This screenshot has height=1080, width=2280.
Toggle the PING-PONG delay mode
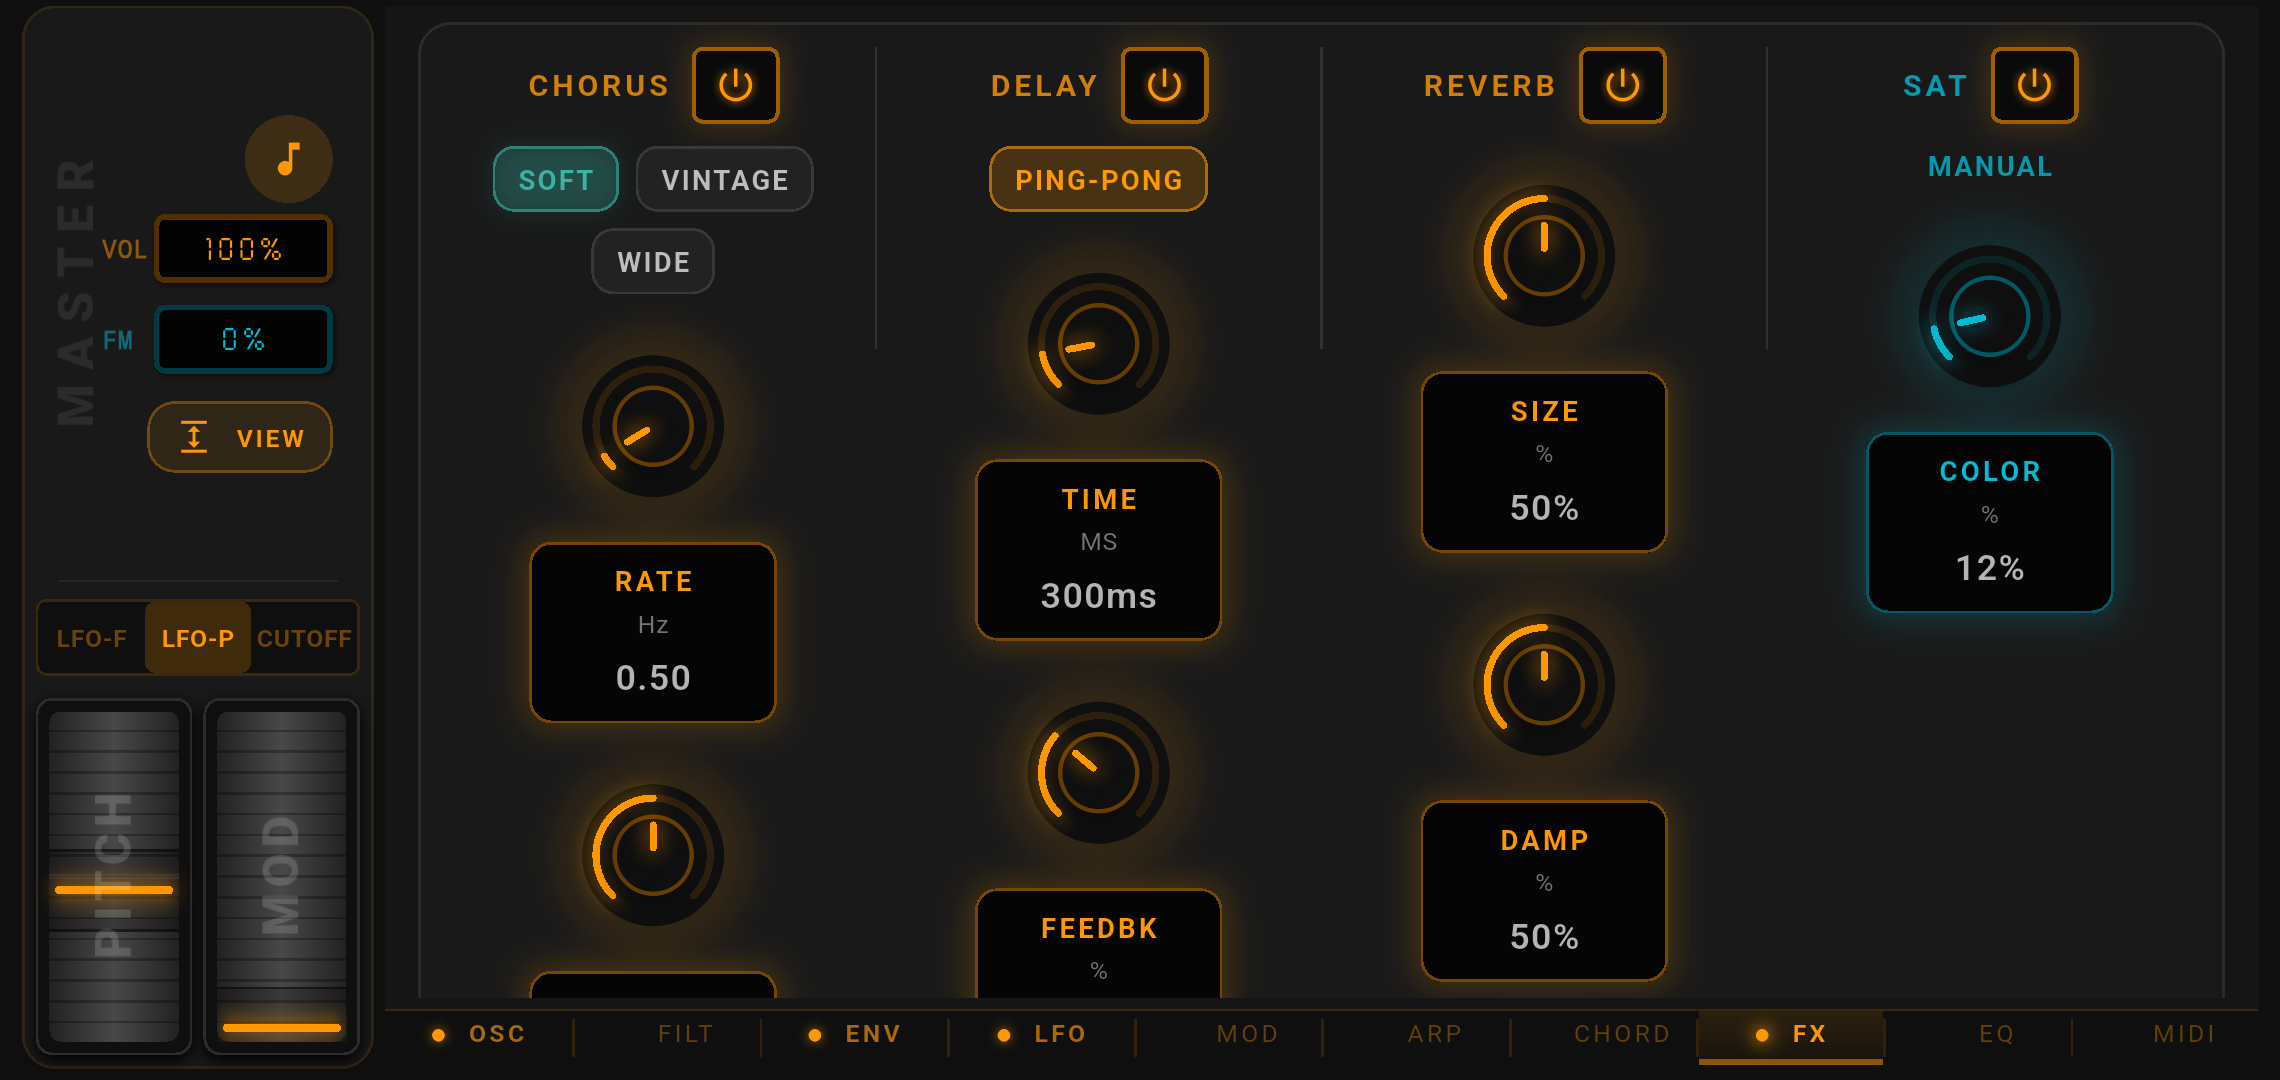1098,180
